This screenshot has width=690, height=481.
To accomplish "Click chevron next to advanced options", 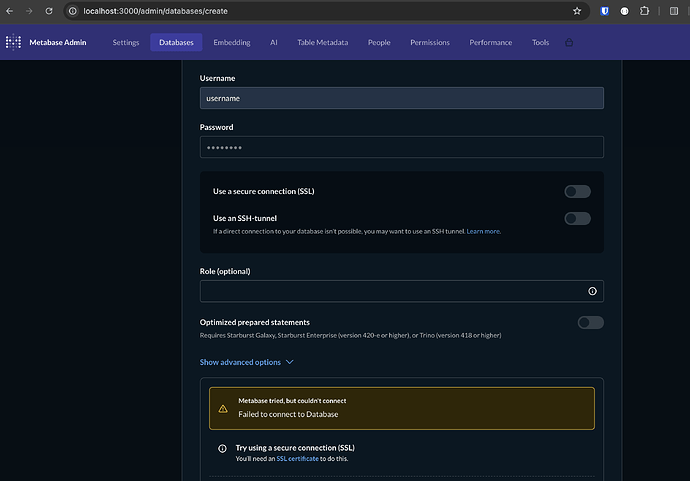I will [290, 362].
